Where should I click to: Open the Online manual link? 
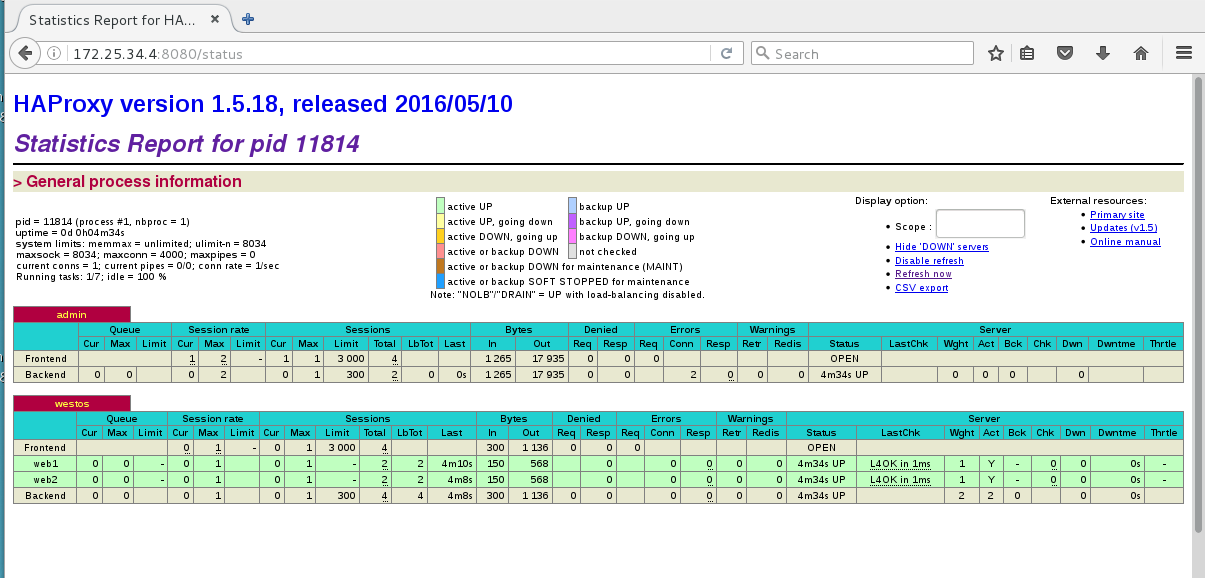click(1125, 242)
